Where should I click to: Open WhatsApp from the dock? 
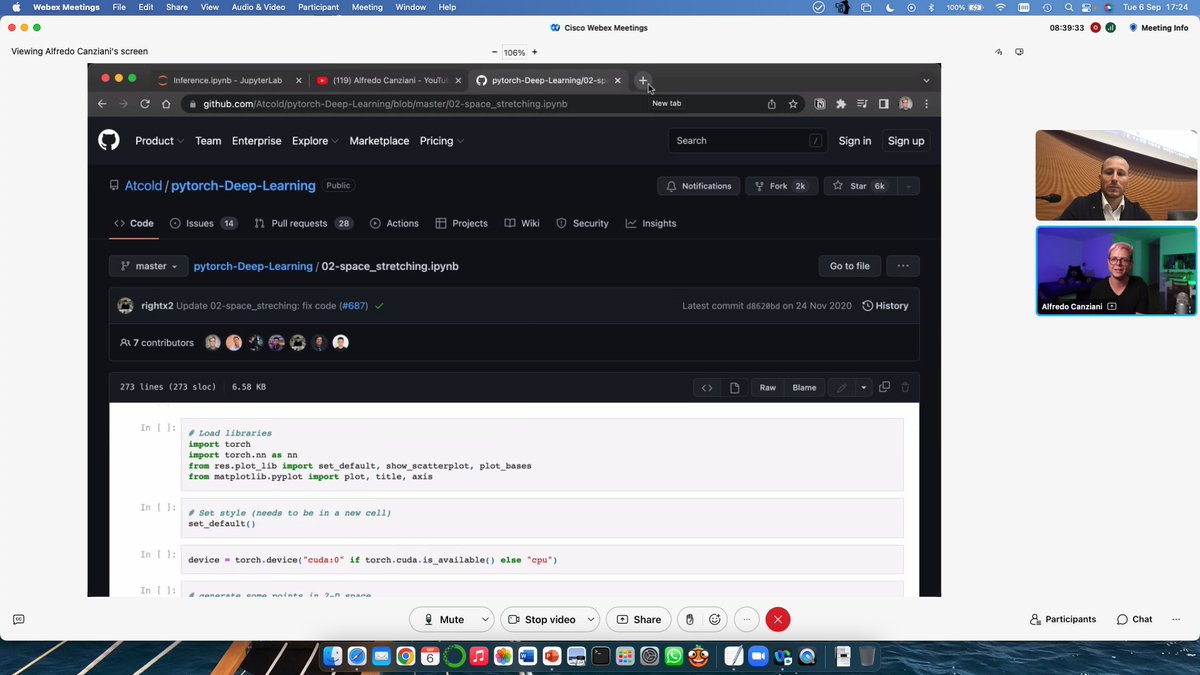pyautogui.click(x=674, y=657)
